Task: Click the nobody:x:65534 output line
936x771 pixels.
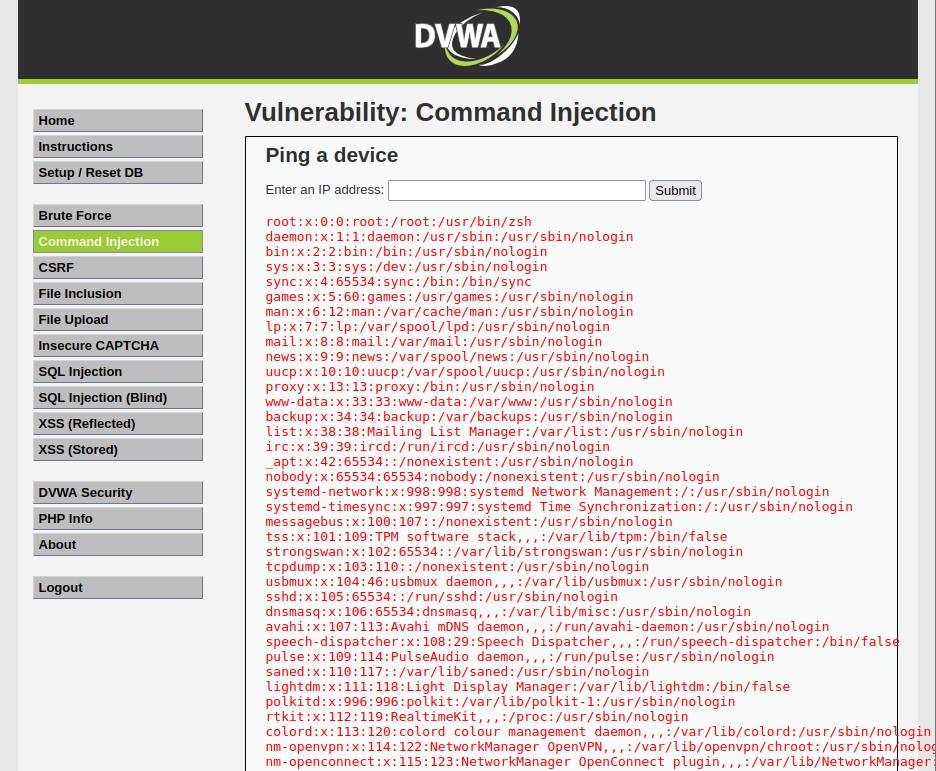Action: click(492, 477)
